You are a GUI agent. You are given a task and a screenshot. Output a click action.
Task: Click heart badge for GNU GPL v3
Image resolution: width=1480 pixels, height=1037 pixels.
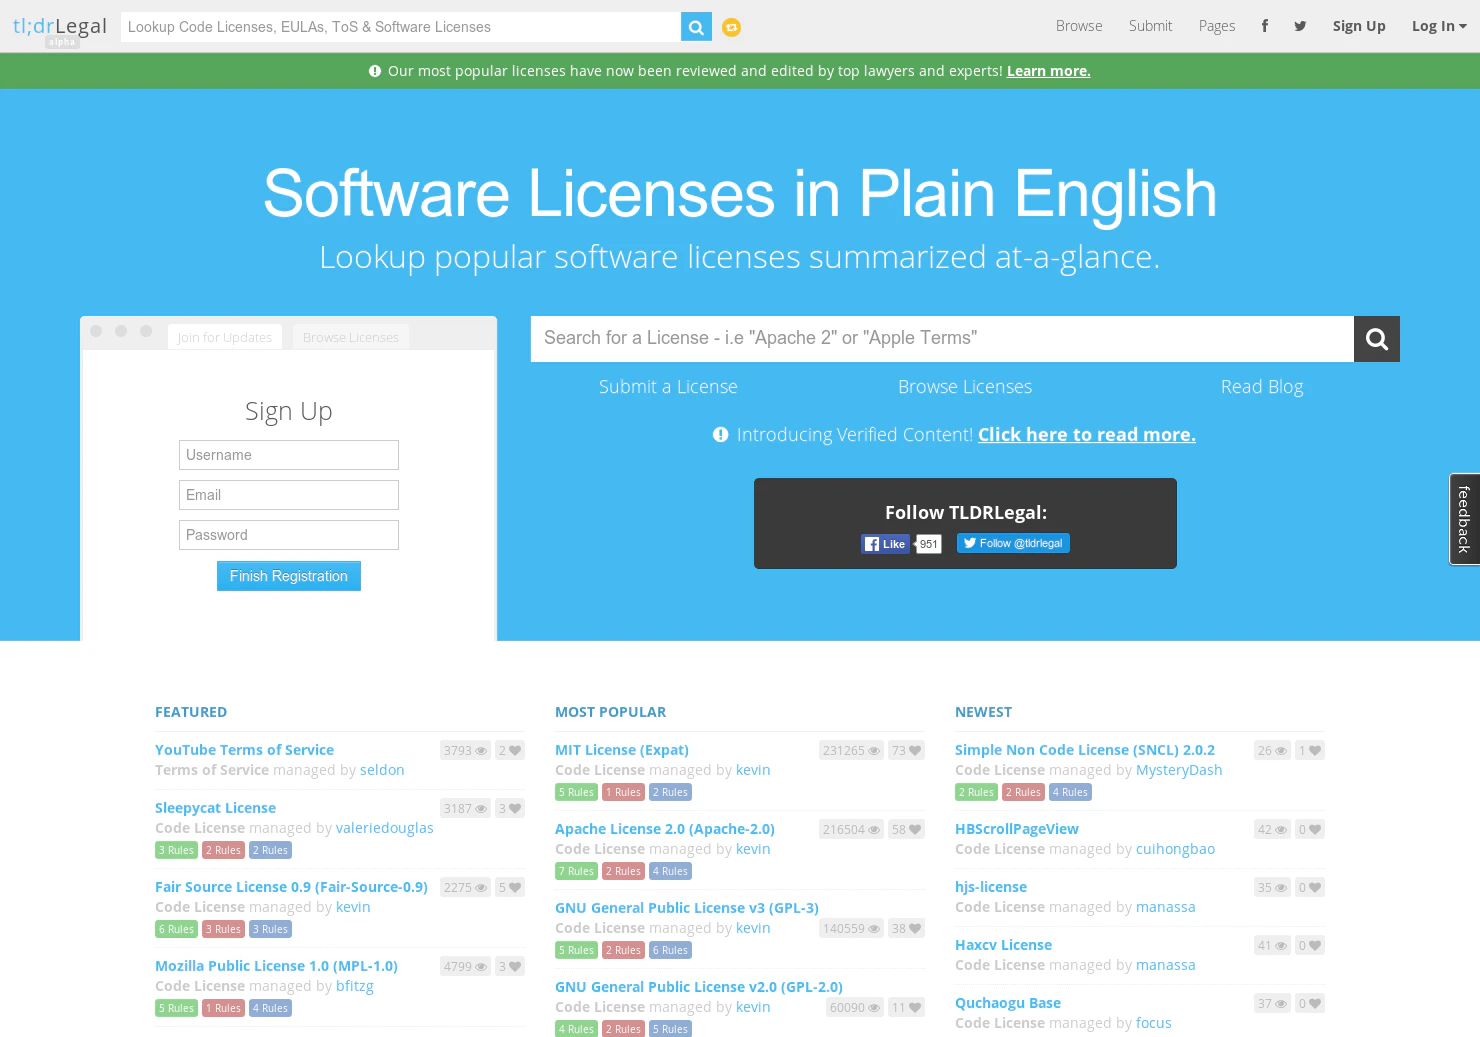907,928
